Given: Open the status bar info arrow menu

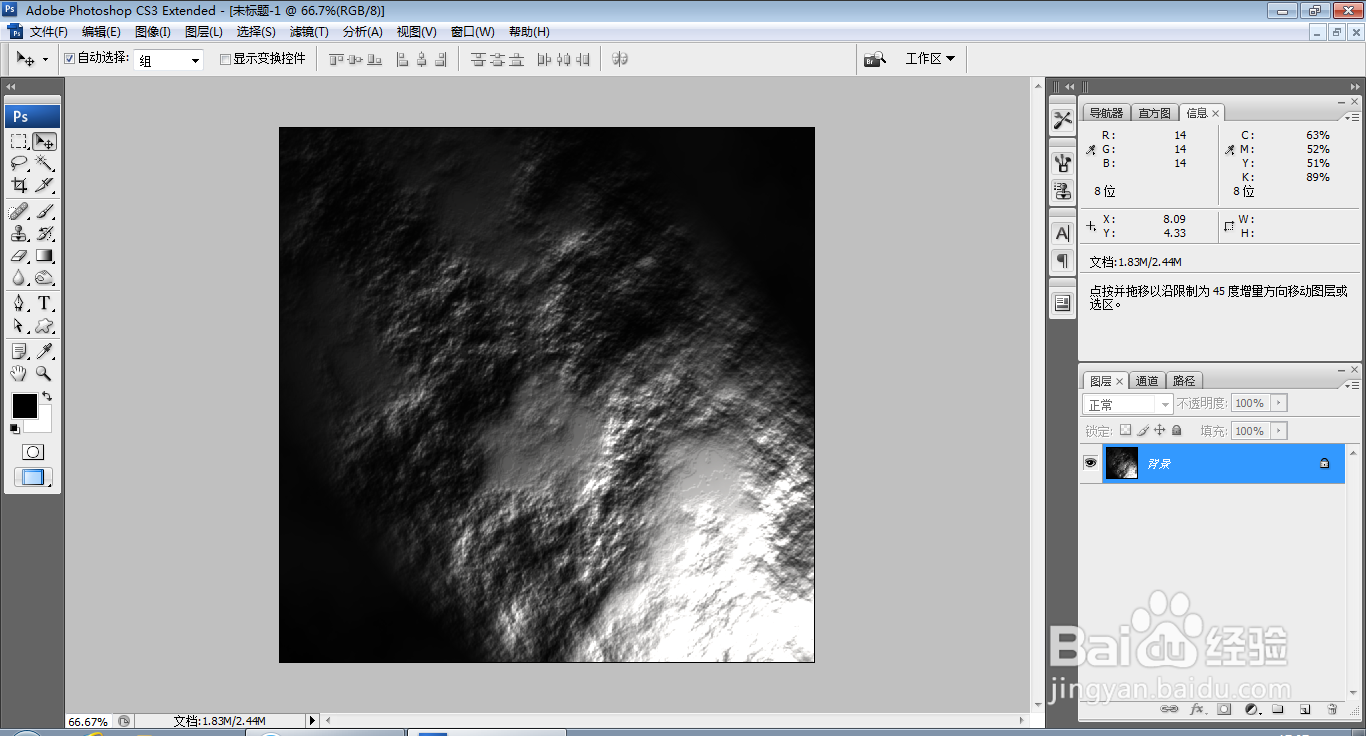Looking at the screenshot, I should coord(312,720).
